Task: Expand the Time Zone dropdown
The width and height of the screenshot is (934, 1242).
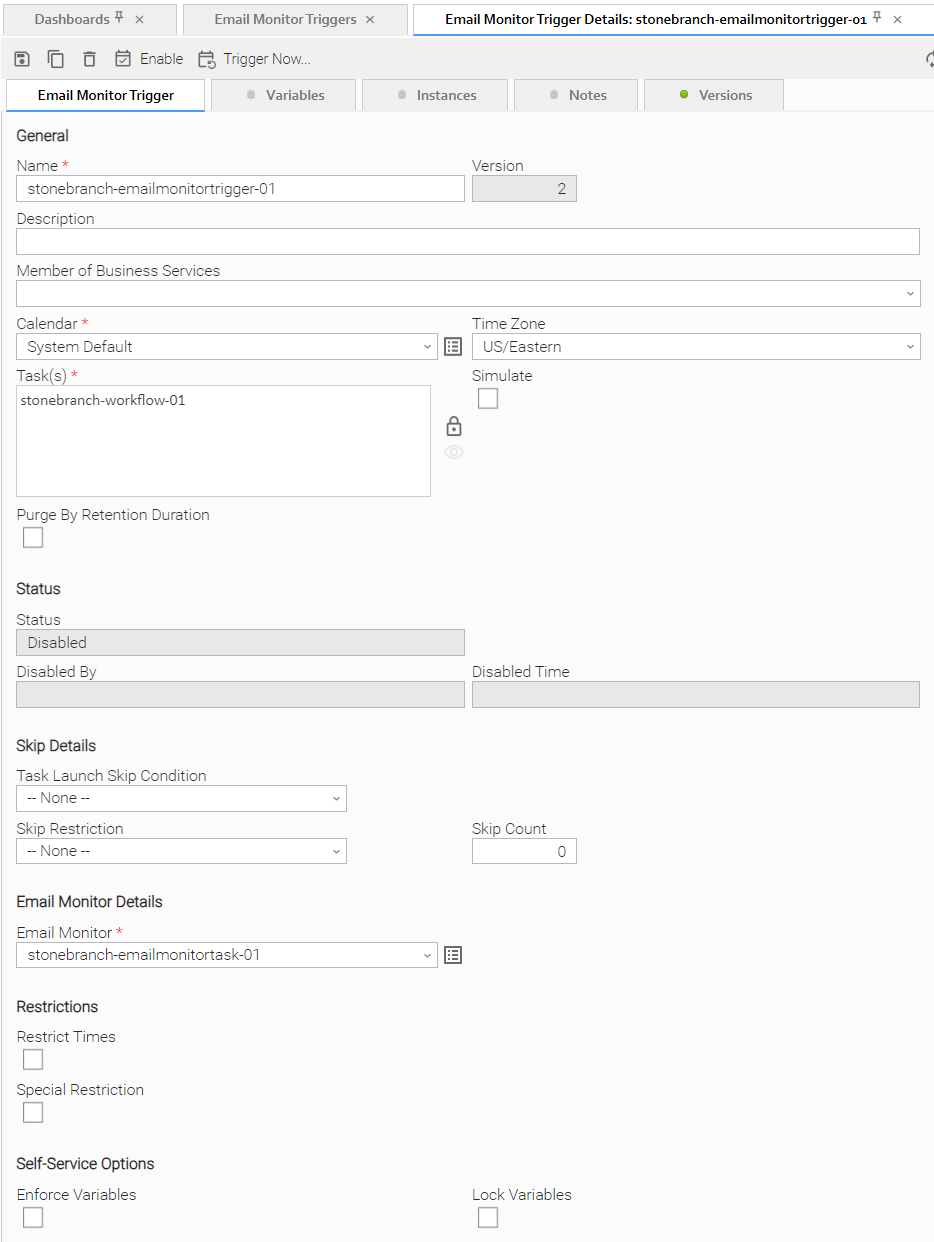Action: coord(695,347)
